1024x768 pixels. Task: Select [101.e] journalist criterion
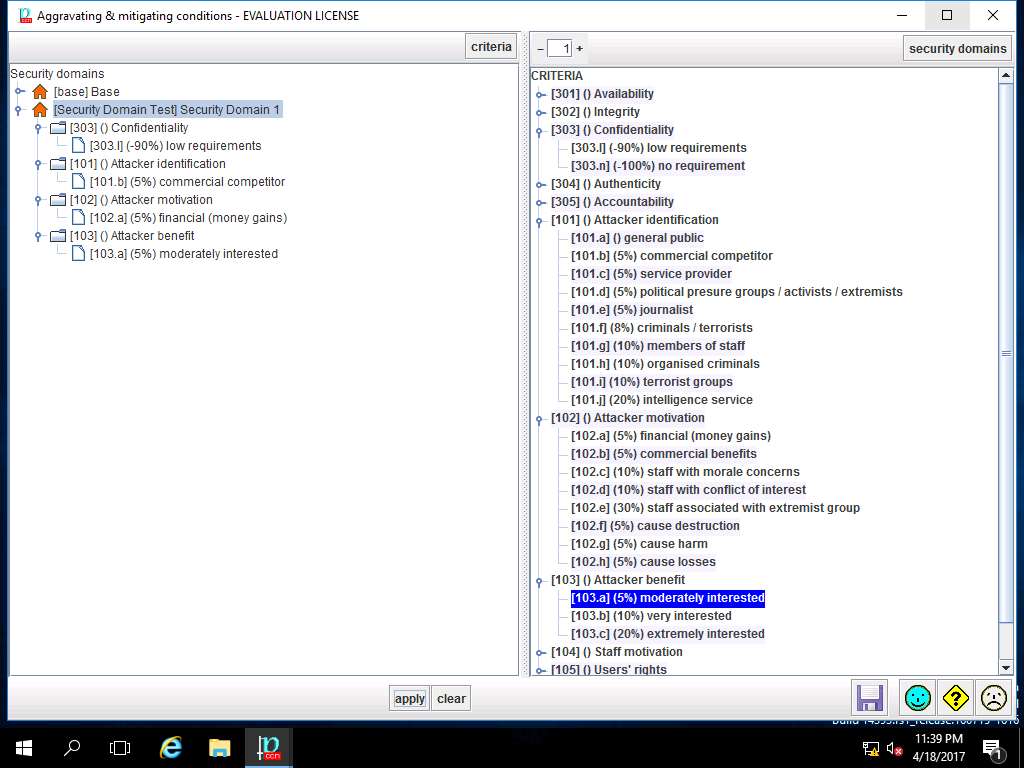[x=632, y=310]
